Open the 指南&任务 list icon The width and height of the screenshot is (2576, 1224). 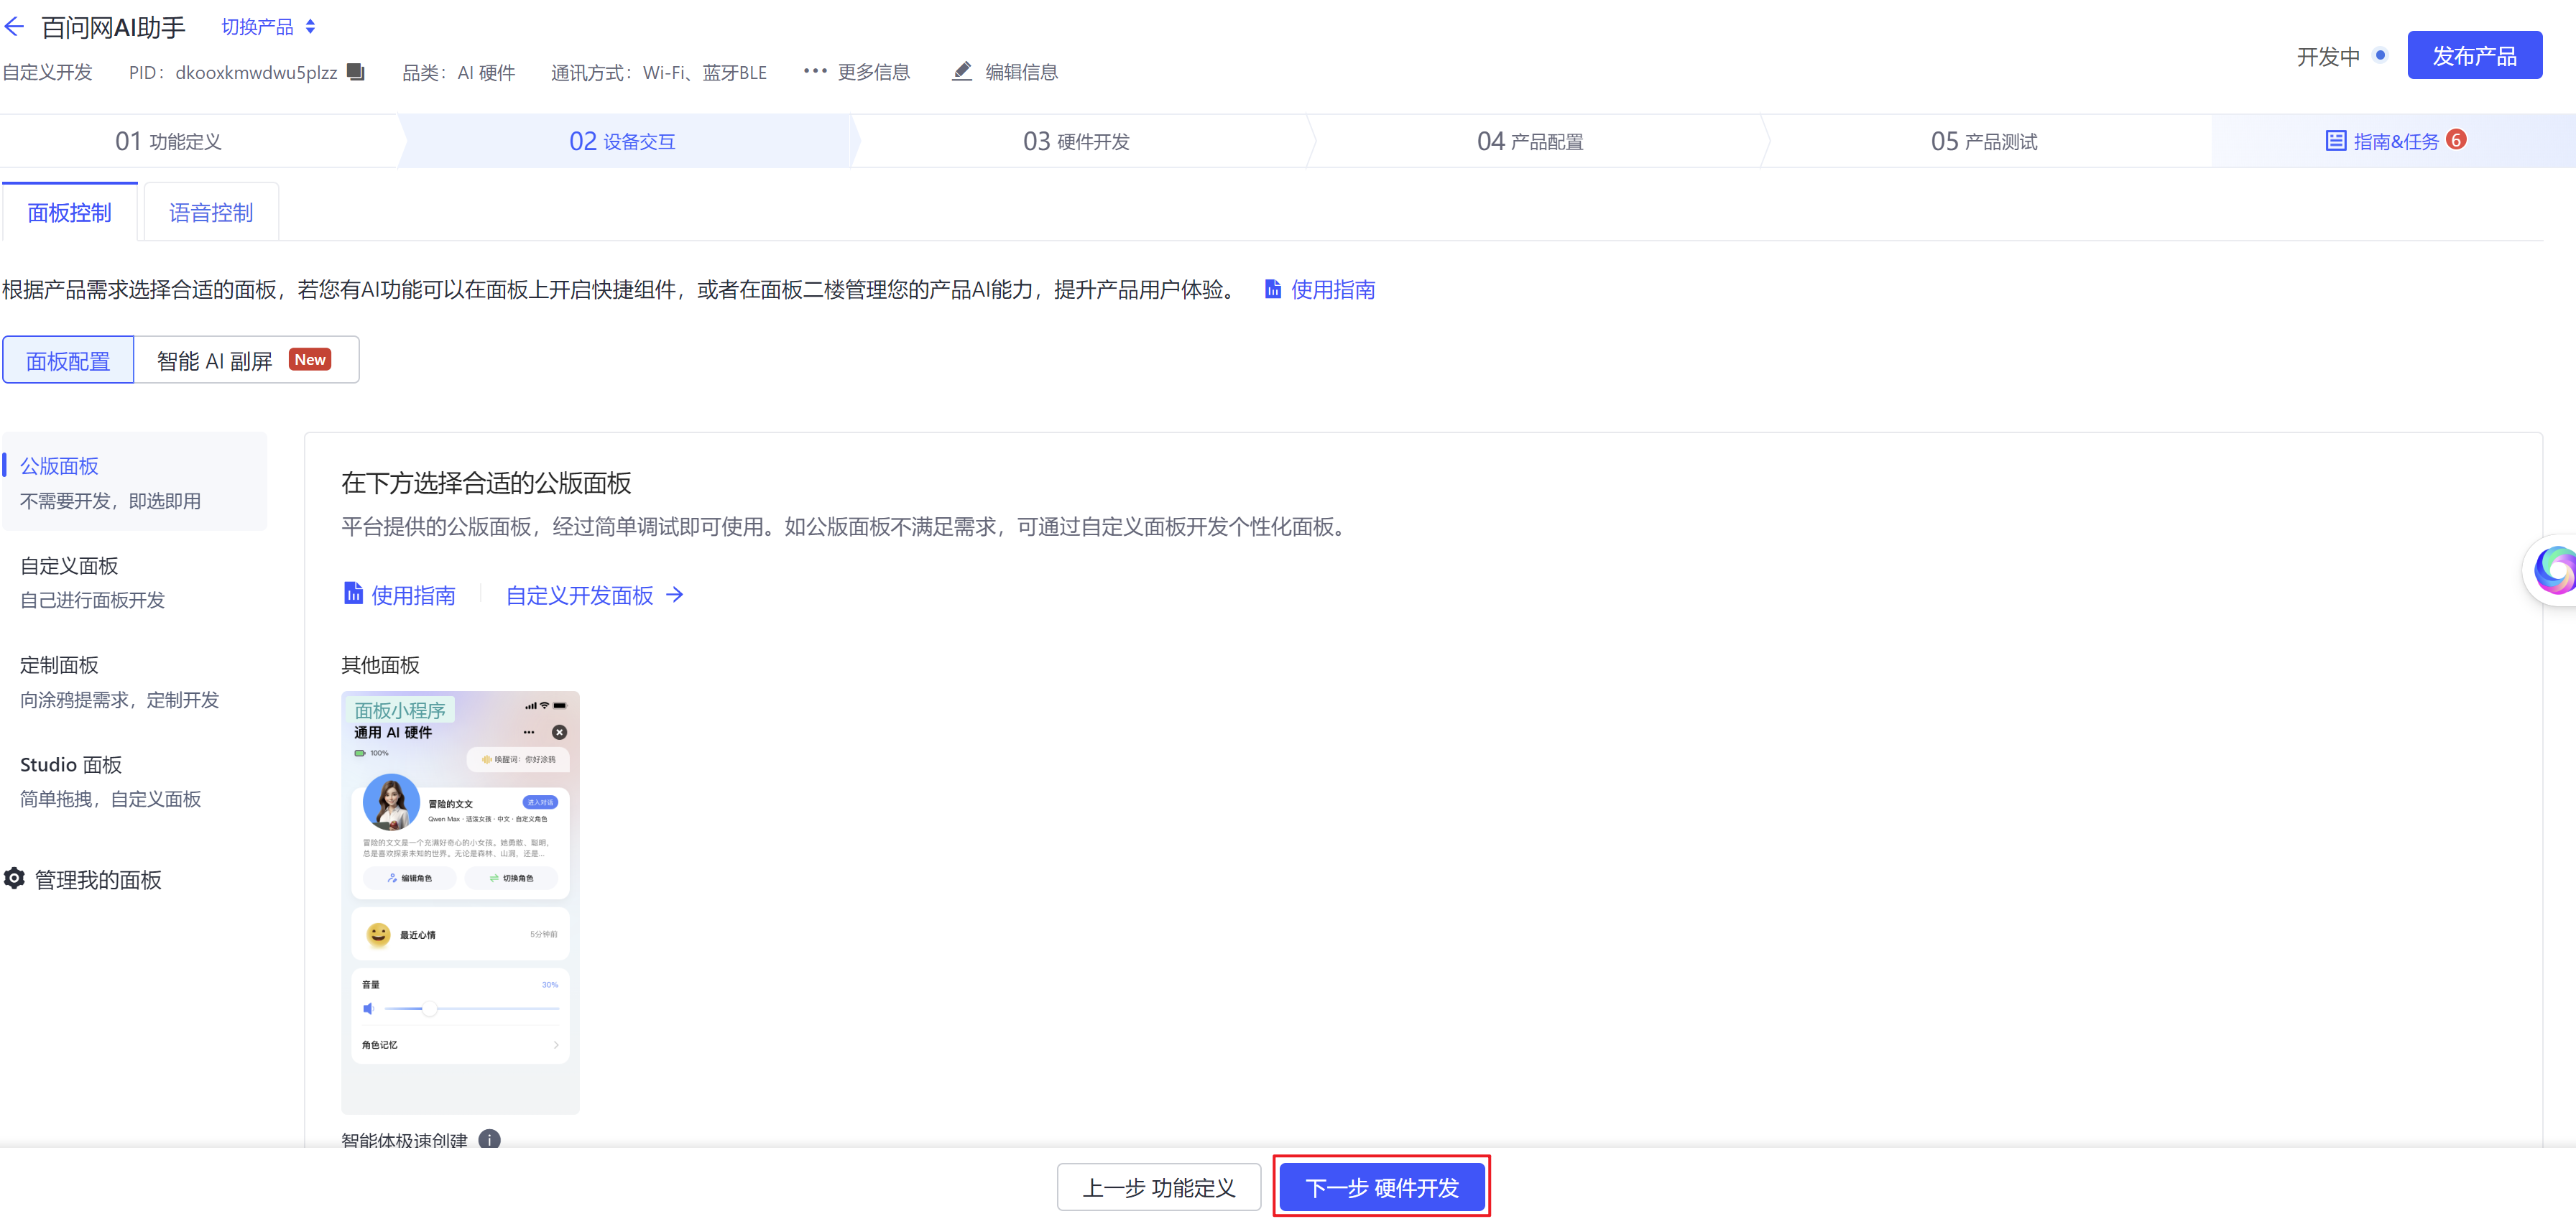(x=2335, y=141)
